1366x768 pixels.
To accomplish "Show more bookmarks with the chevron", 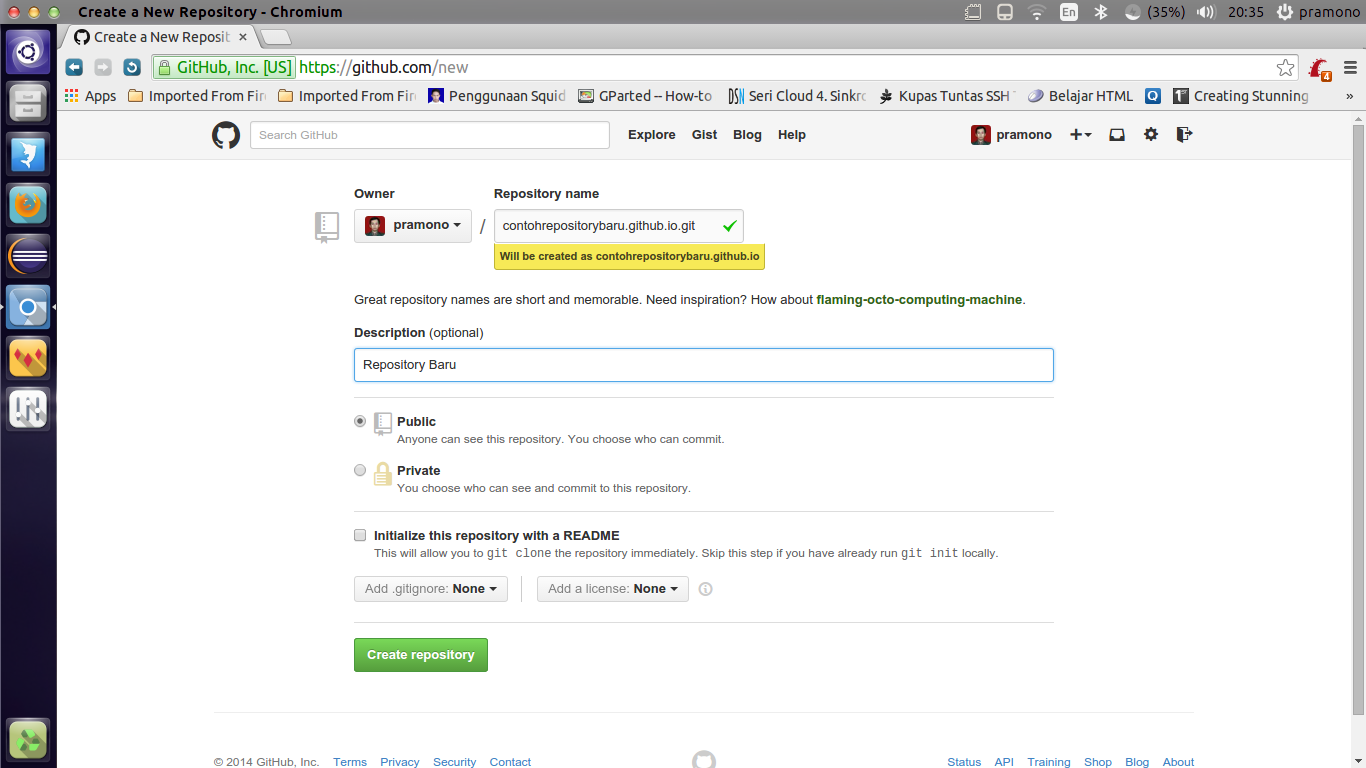I will click(x=1349, y=96).
